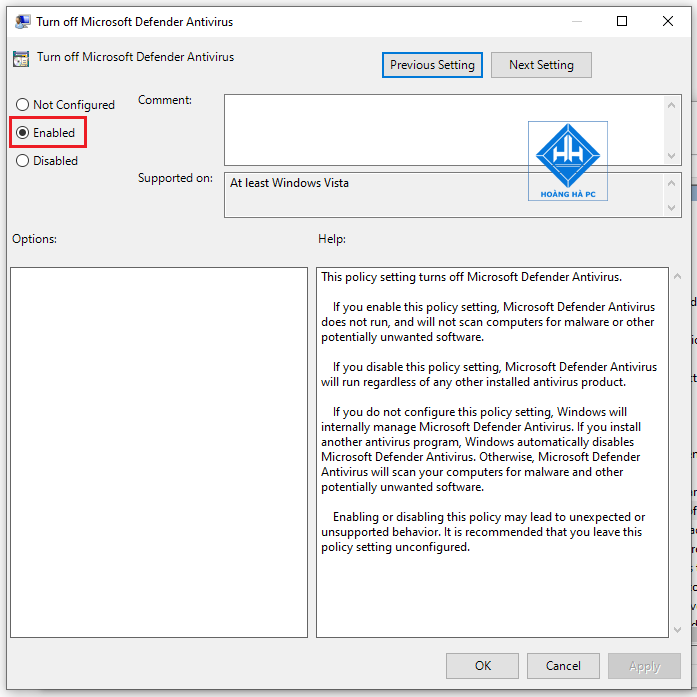
Task: Select the Not Configured radio button
Action: pos(23,105)
